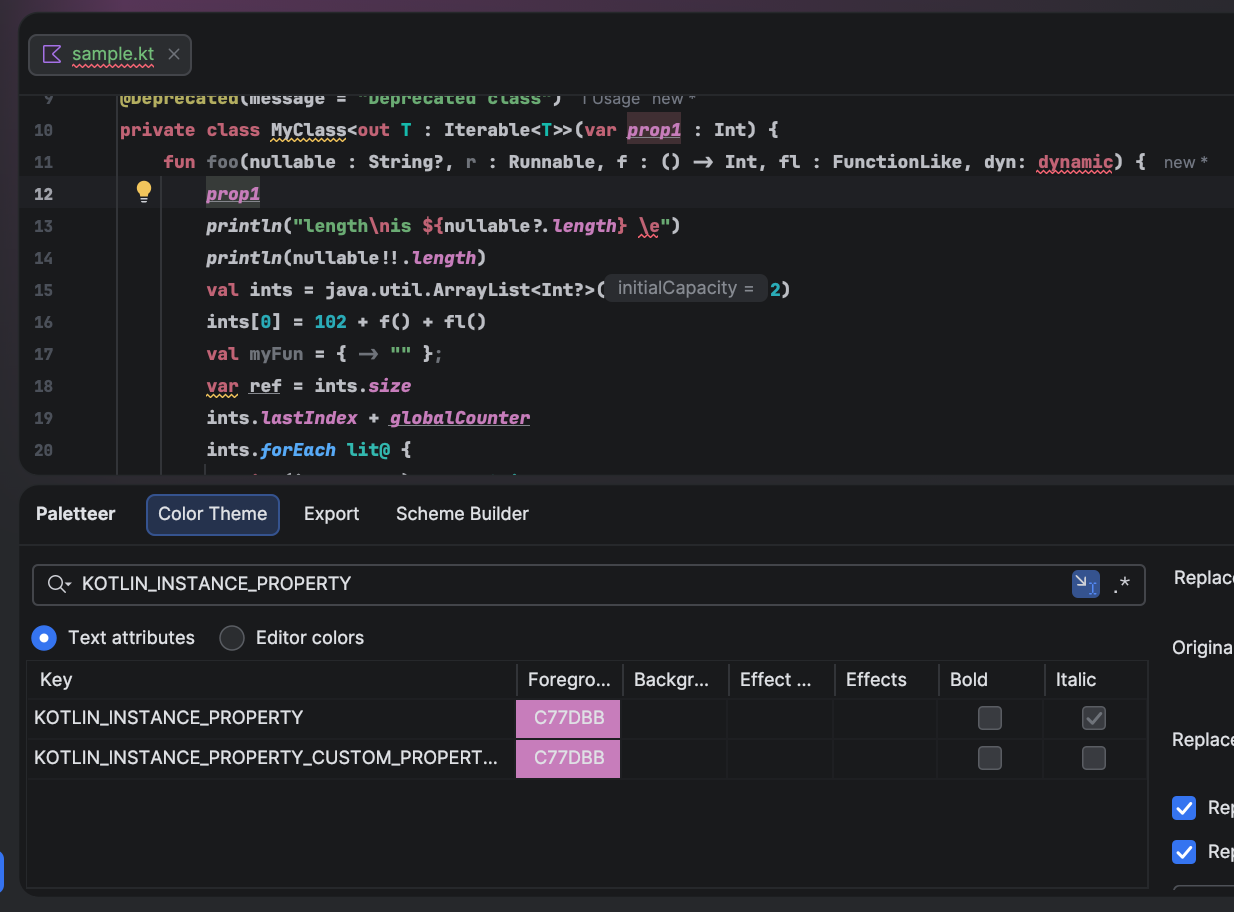This screenshot has width=1234, height=912.
Task: Select the Editor colors radio button
Action: tap(232, 638)
